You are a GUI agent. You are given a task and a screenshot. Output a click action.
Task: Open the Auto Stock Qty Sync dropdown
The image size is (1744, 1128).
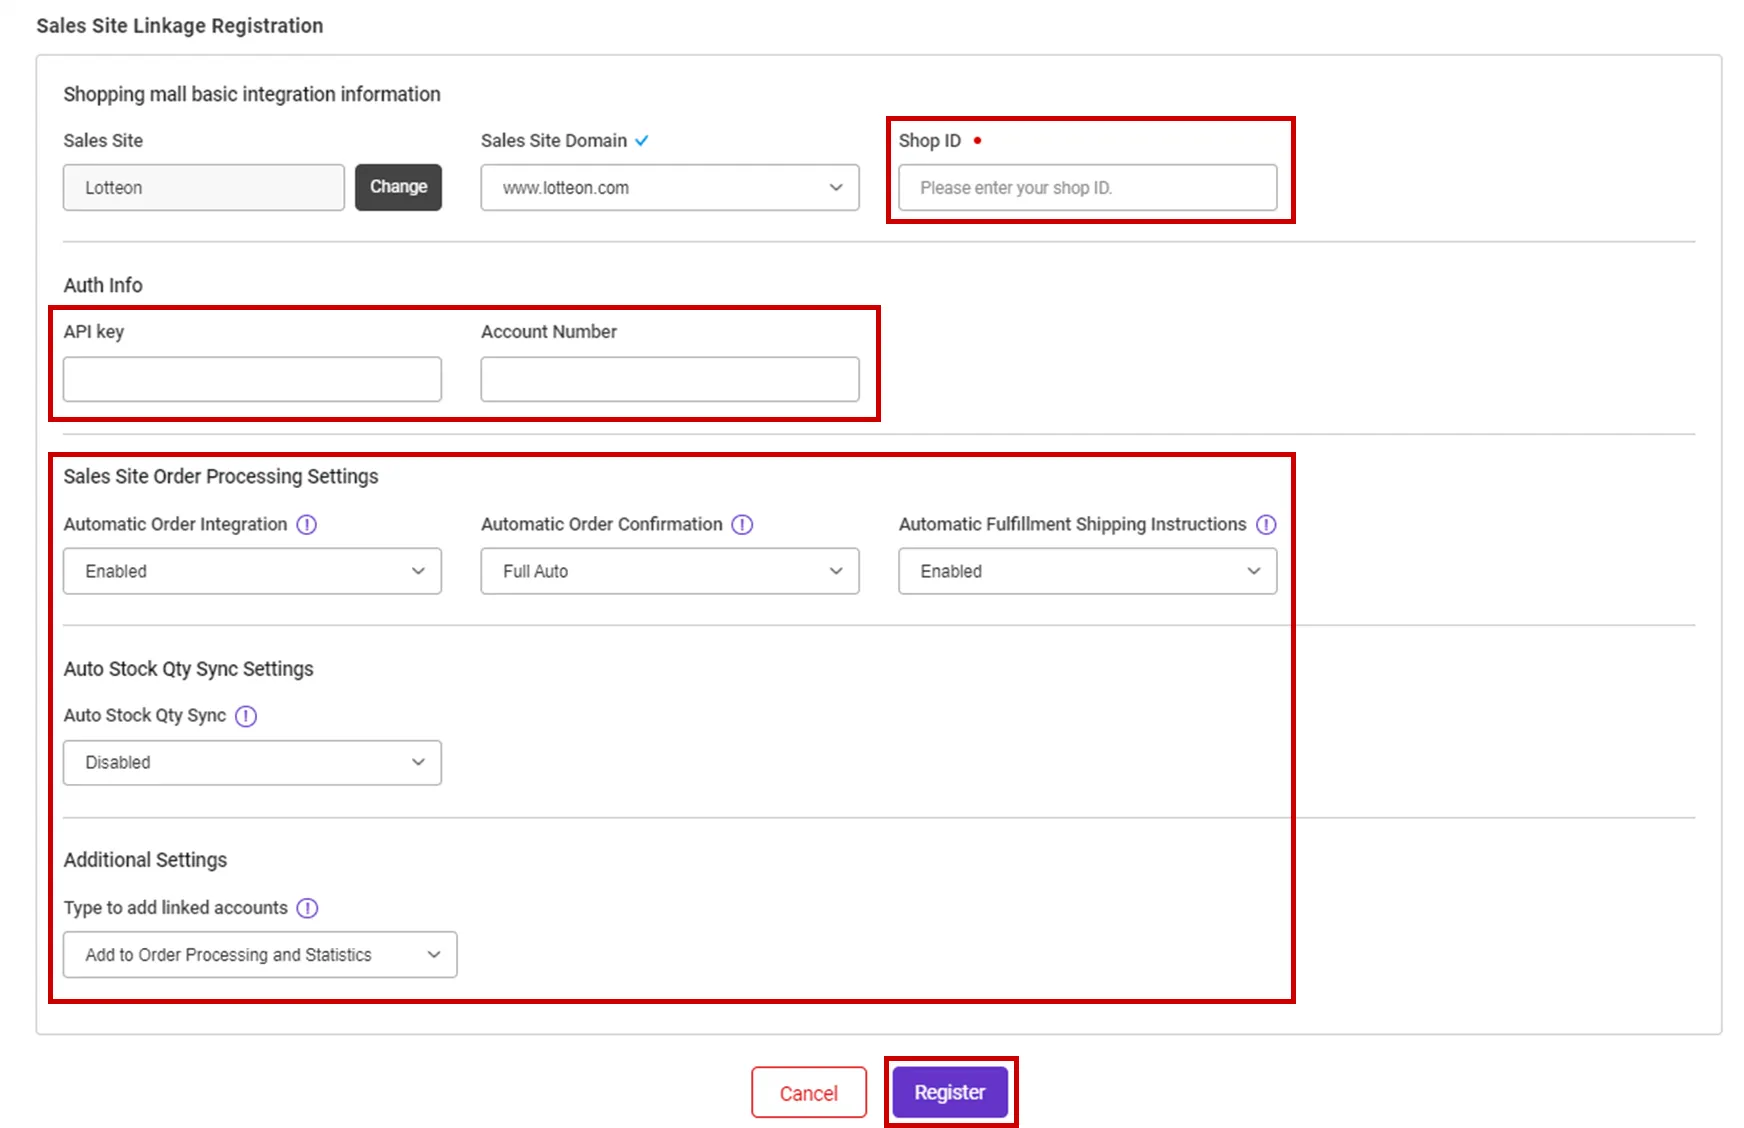coord(252,763)
